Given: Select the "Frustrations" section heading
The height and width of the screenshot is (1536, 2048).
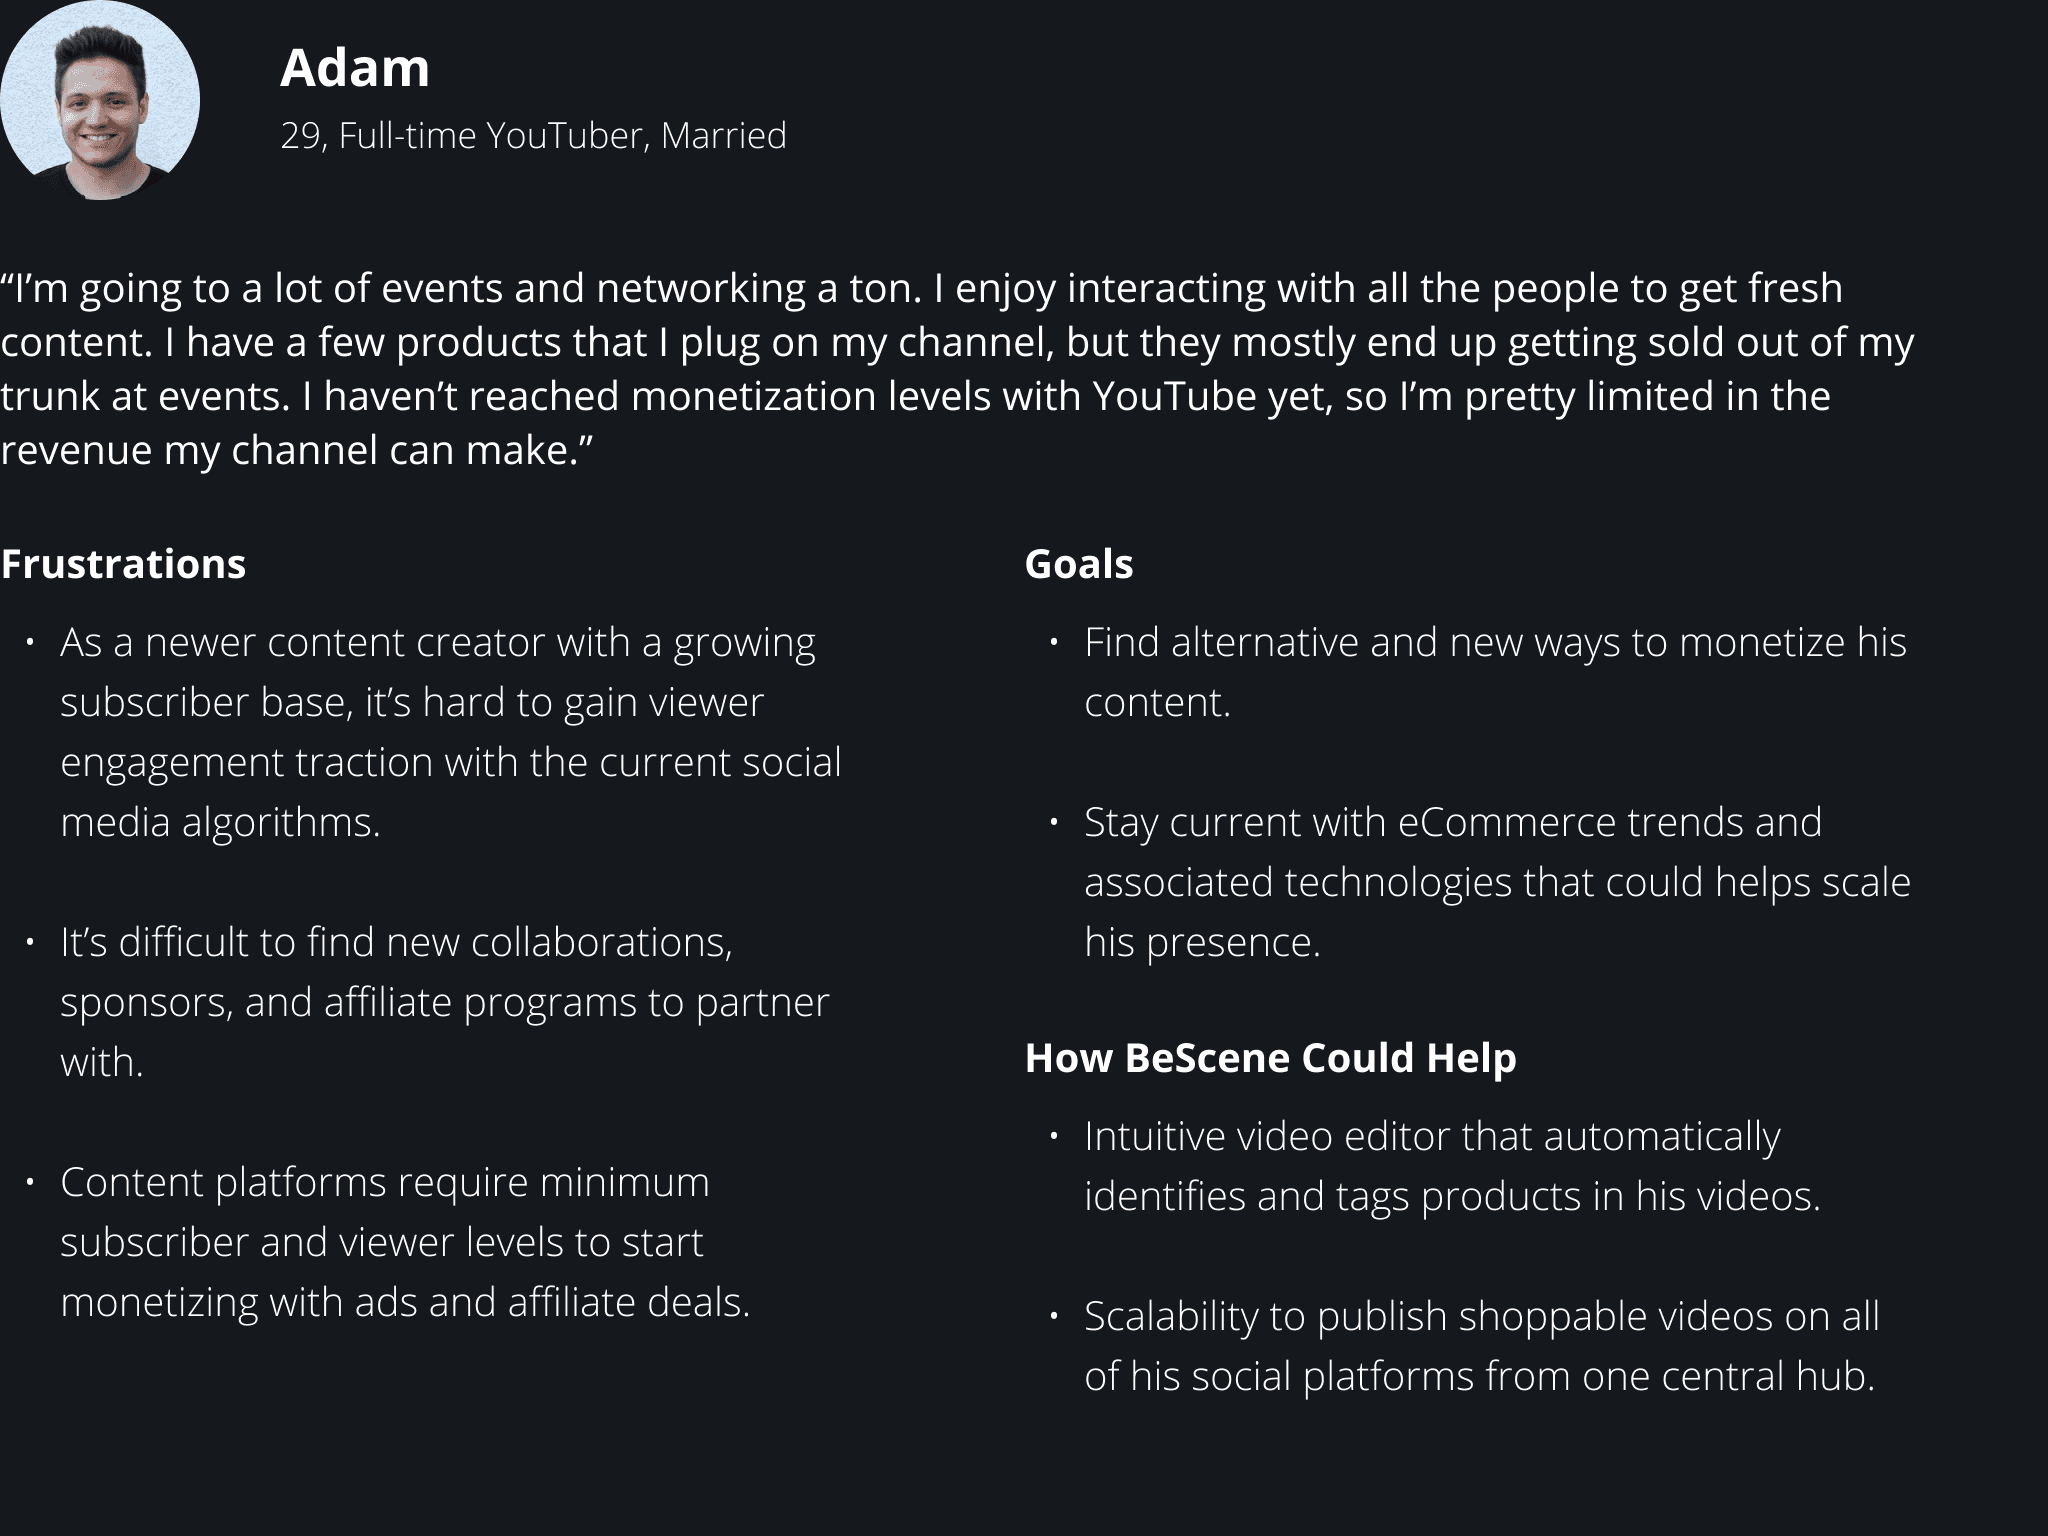Looking at the screenshot, I should click(123, 564).
